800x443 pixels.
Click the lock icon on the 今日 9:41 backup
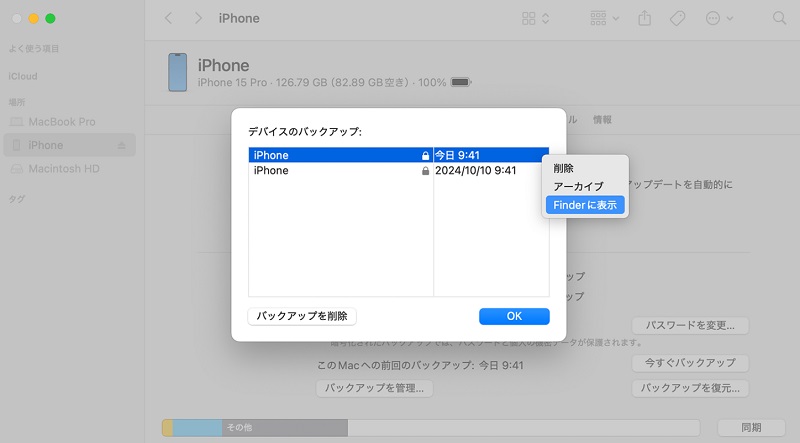pyautogui.click(x=426, y=156)
